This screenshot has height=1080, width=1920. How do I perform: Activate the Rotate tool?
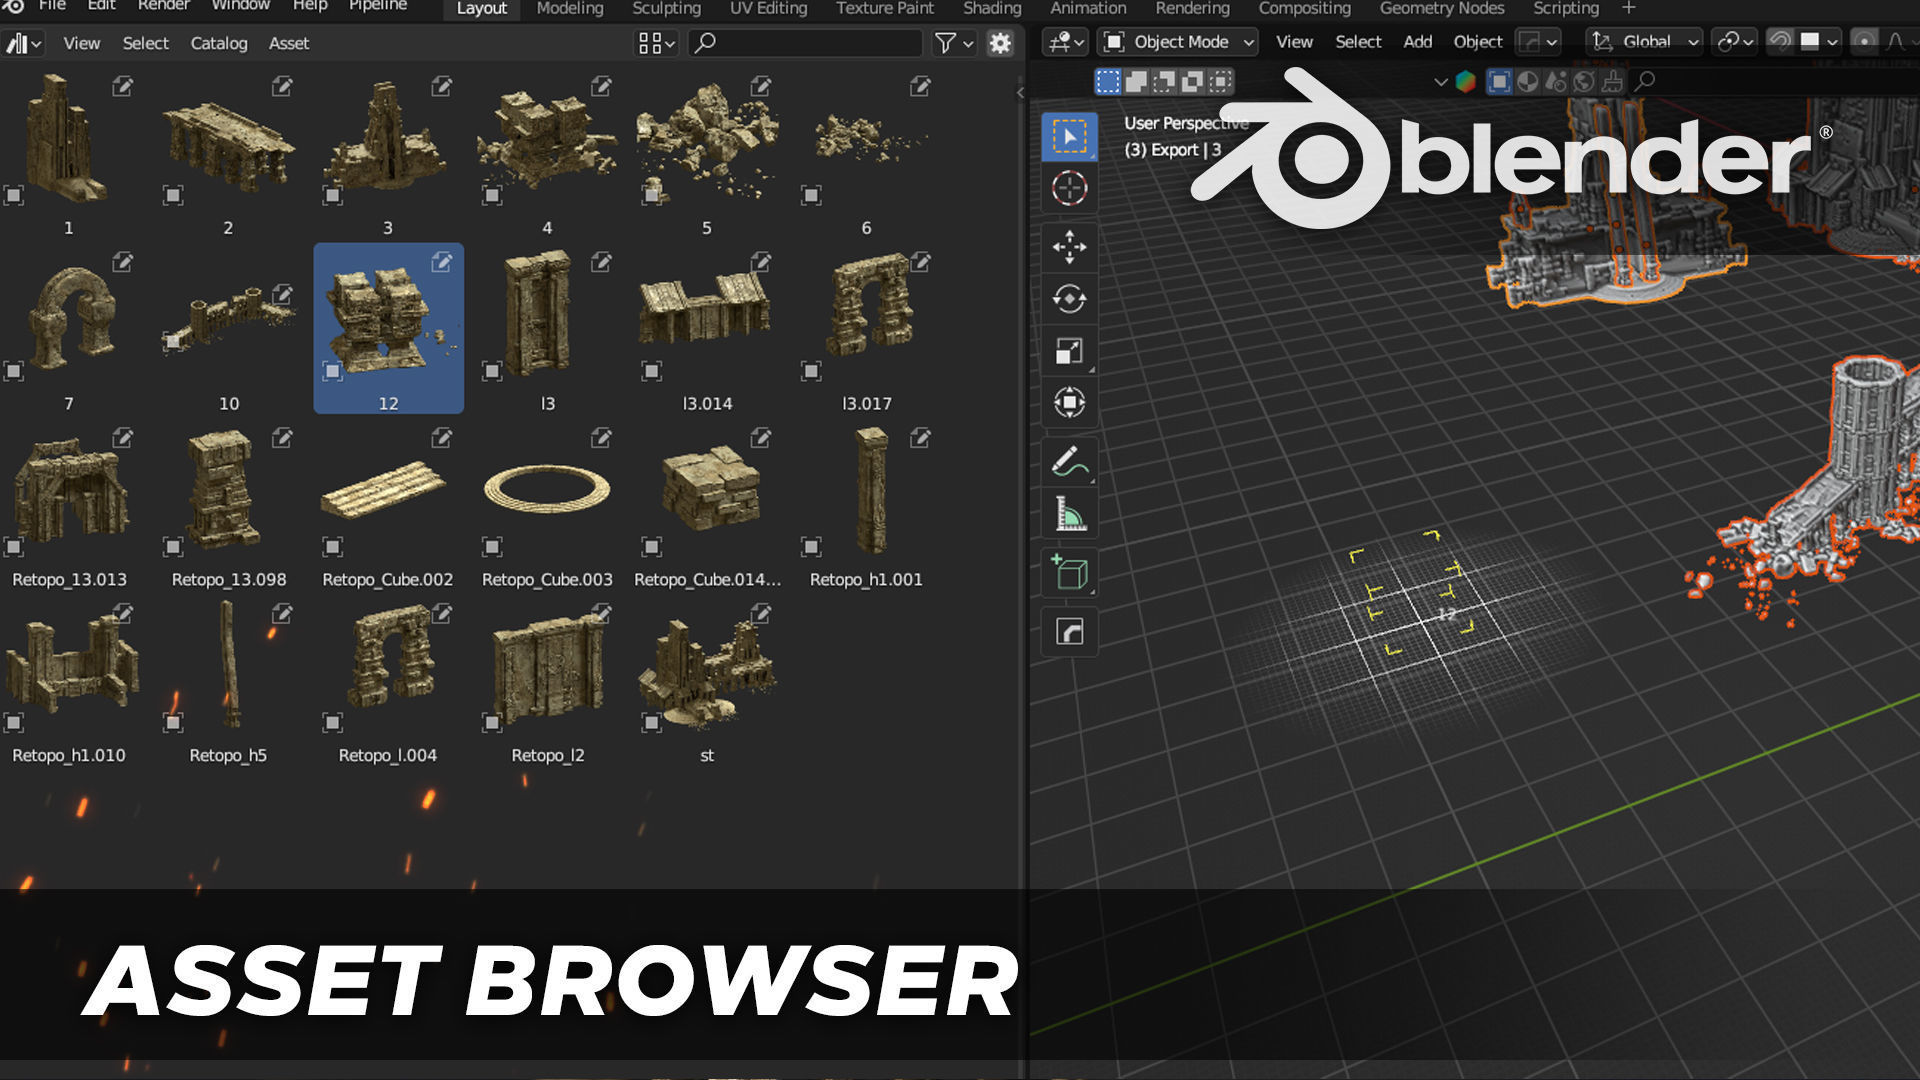pyautogui.click(x=1069, y=298)
